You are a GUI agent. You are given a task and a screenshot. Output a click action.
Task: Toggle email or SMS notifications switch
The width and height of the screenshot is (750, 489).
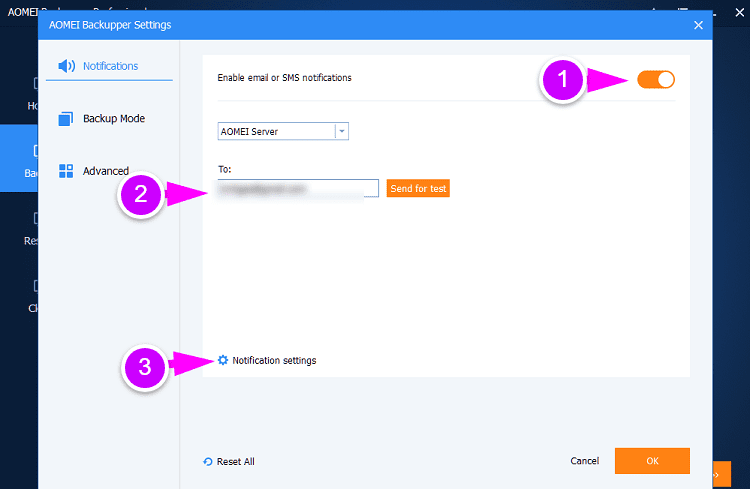[x=656, y=79]
